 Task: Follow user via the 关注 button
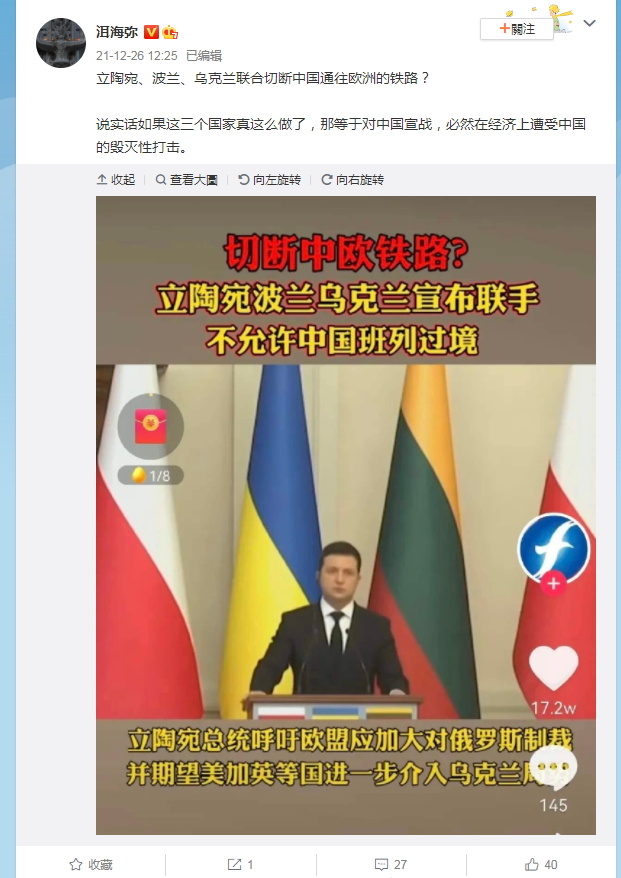[x=516, y=29]
